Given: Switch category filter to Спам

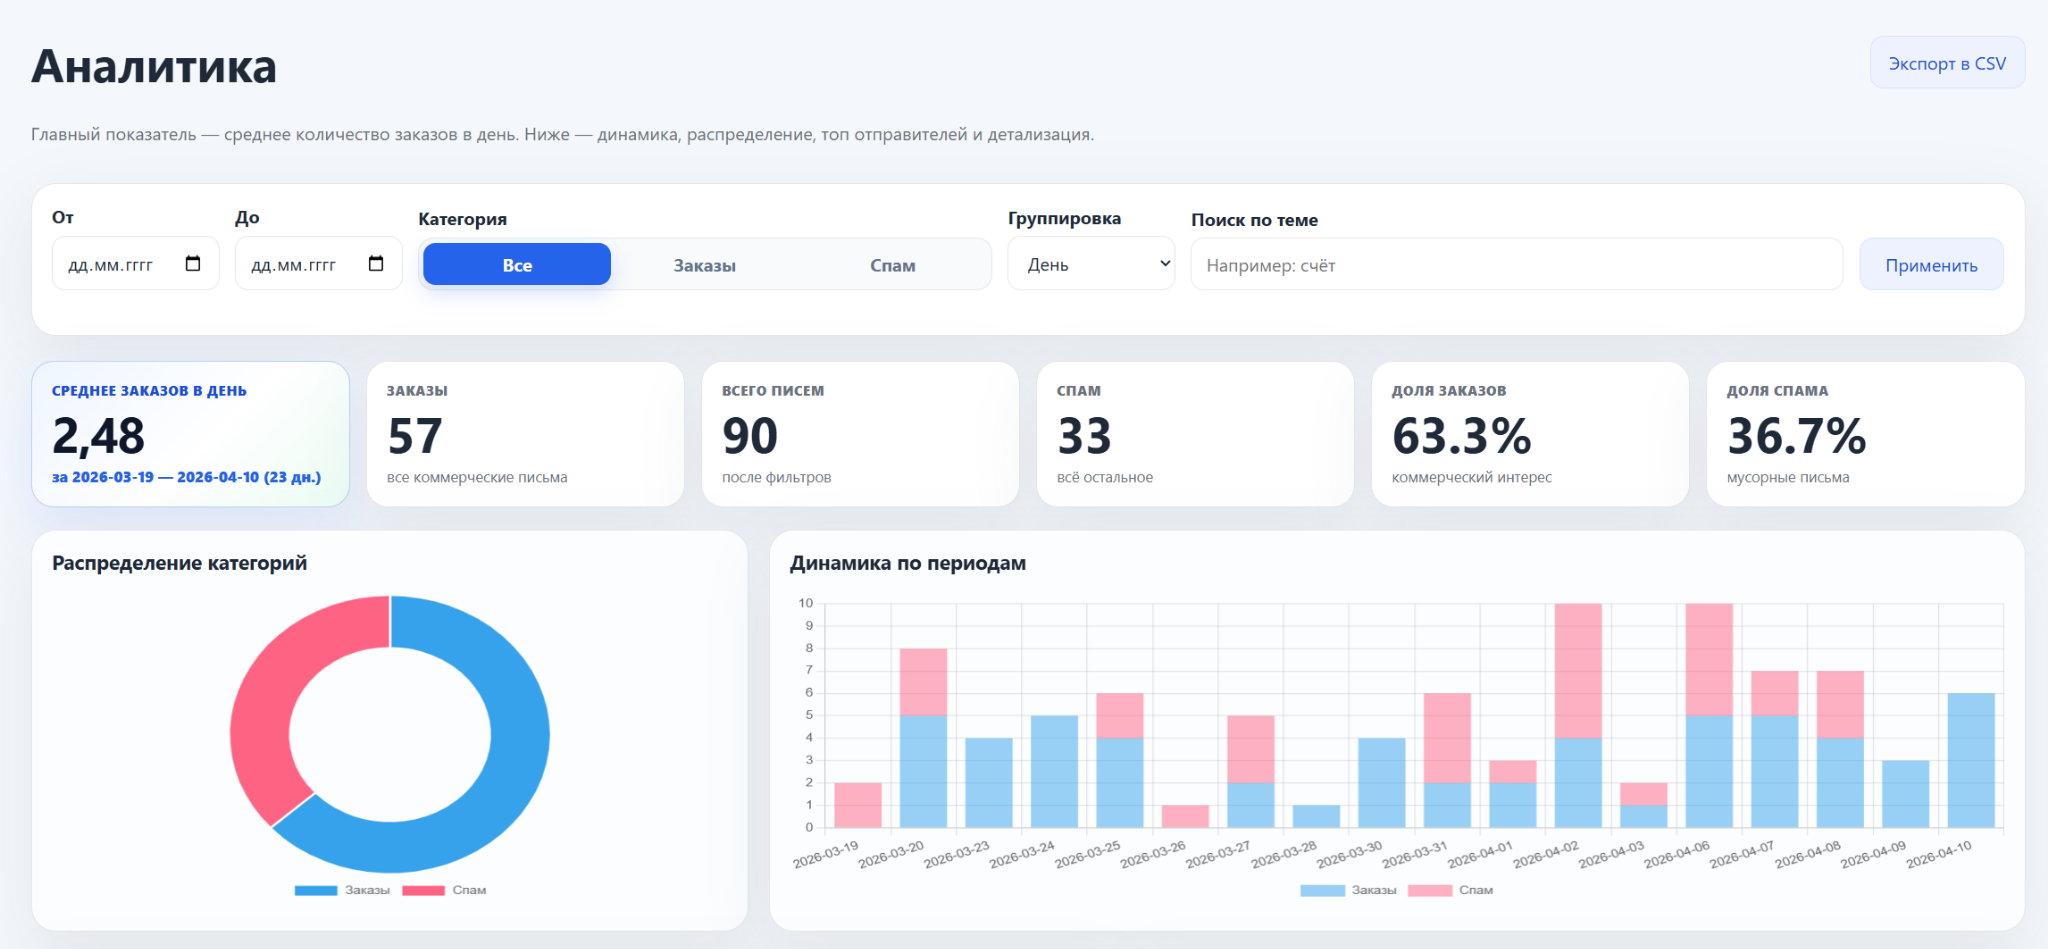Looking at the screenshot, I should tap(892, 265).
